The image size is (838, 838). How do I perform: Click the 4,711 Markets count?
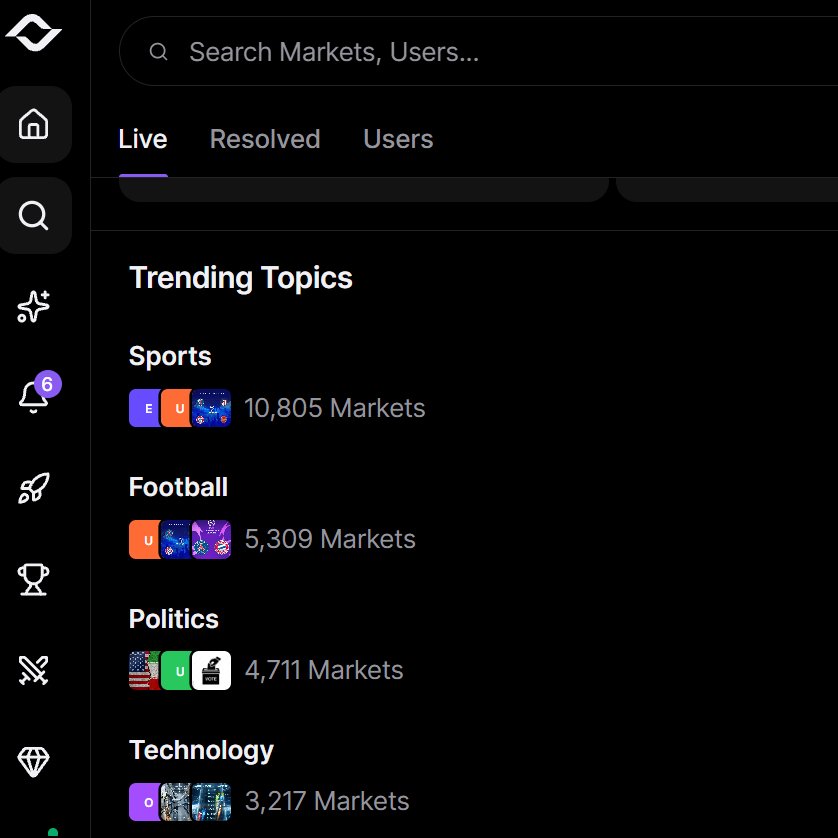coord(324,670)
